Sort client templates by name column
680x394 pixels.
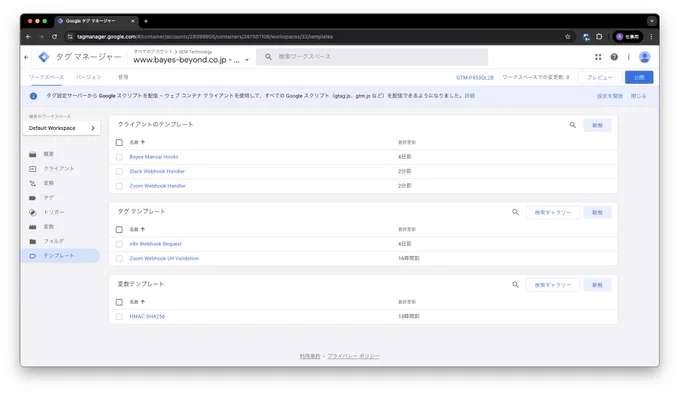coord(137,142)
